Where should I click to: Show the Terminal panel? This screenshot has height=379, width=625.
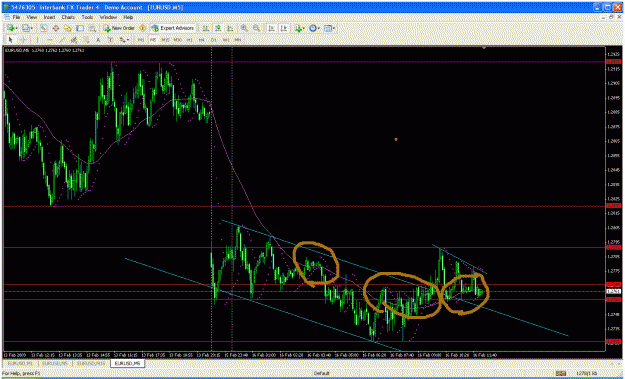coord(80,28)
